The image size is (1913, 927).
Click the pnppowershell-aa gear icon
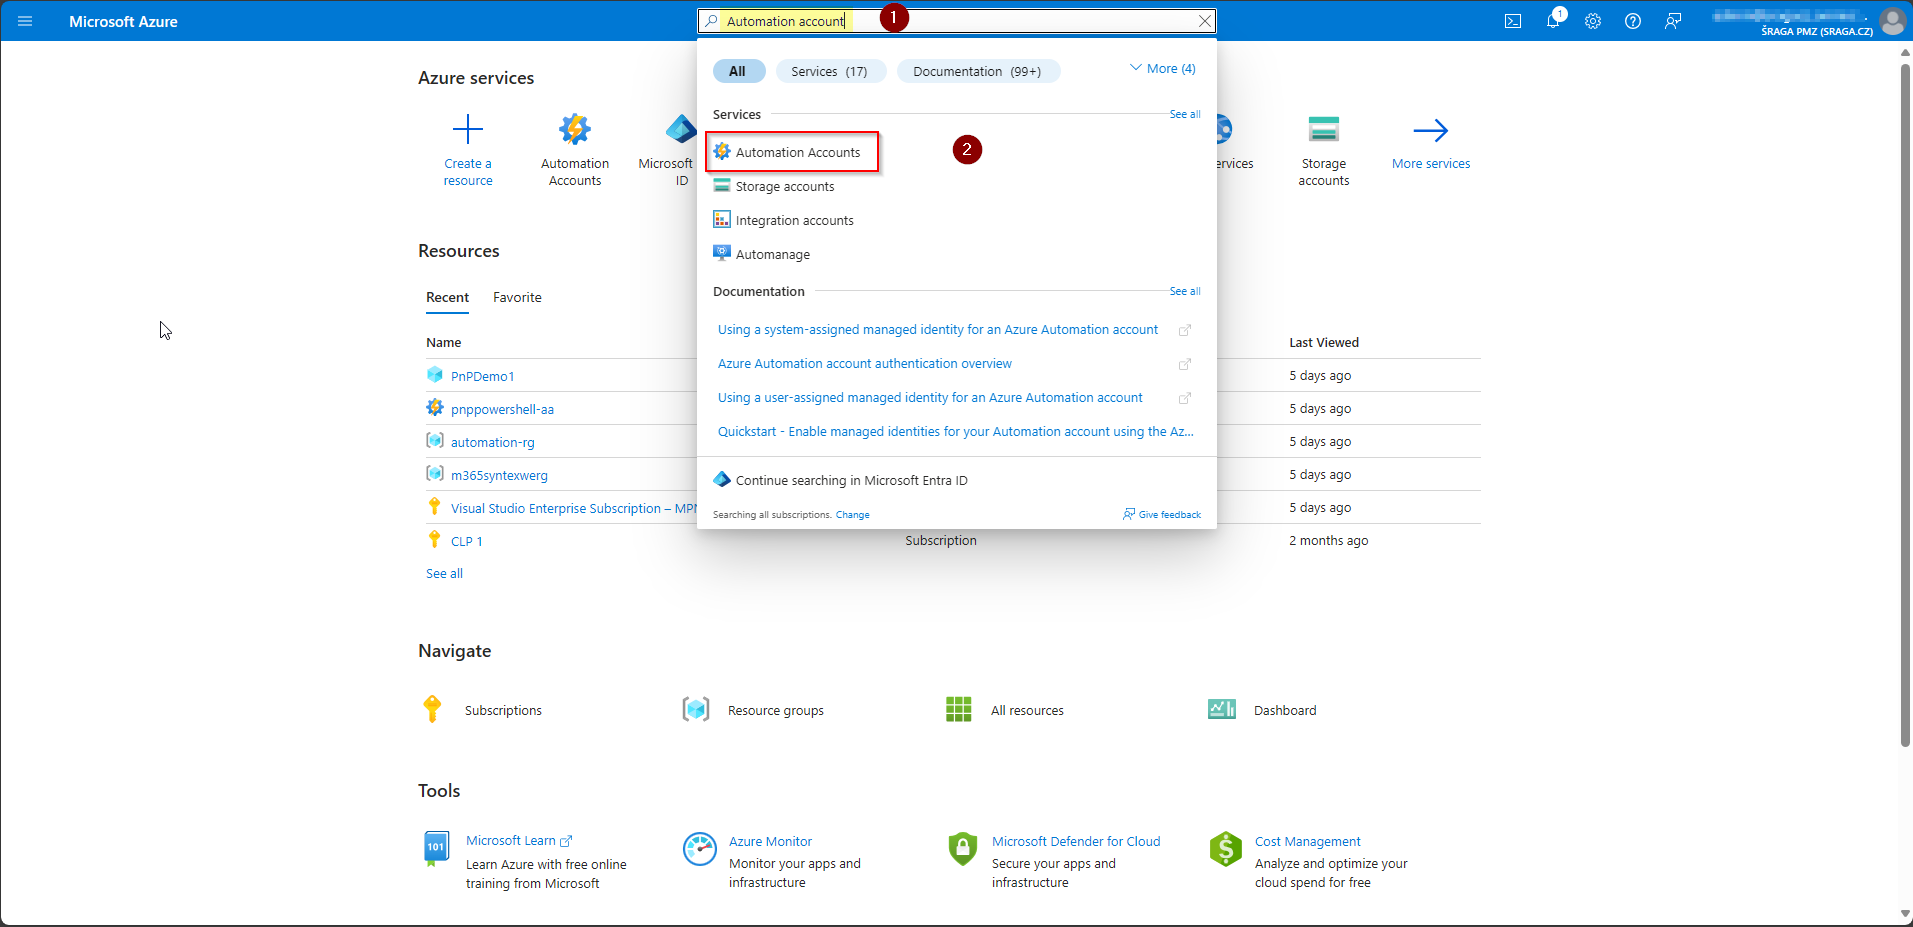coord(435,408)
